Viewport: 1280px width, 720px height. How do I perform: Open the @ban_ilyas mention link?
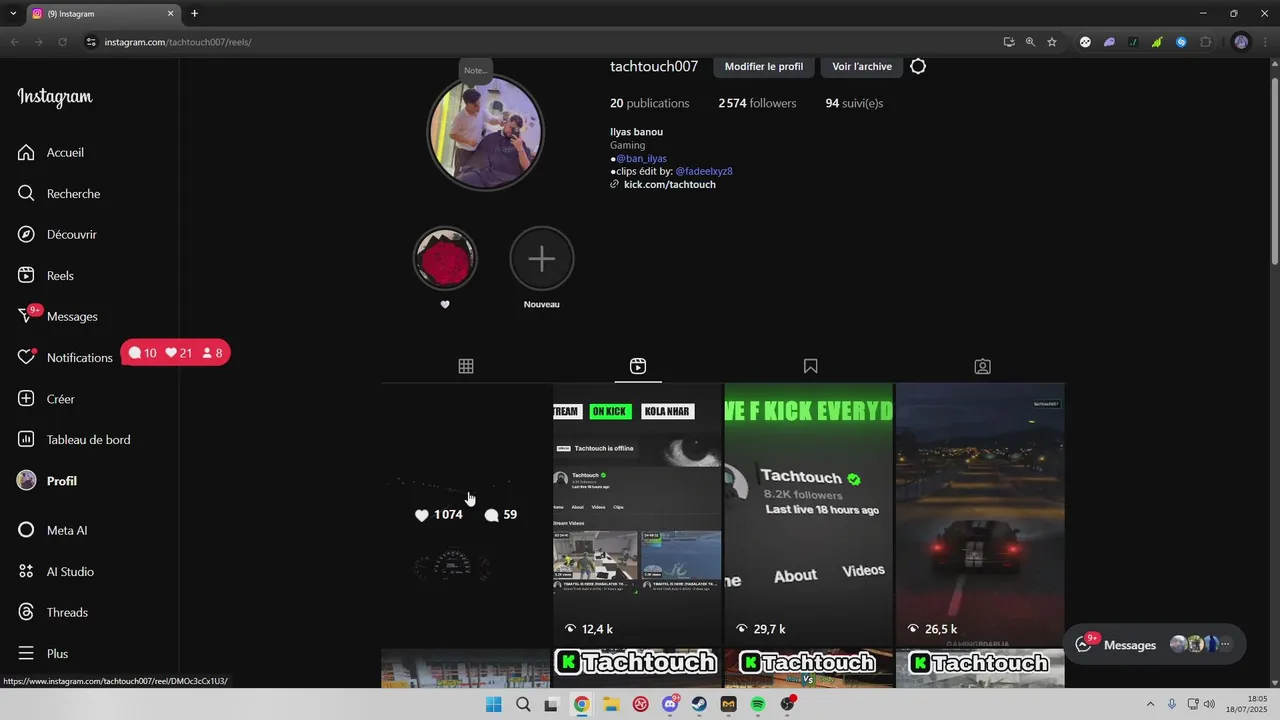coord(641,159)
